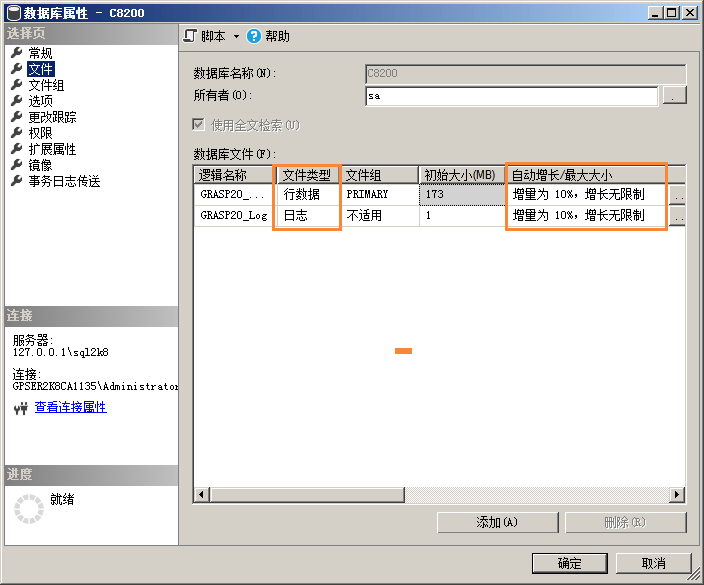Click the 行数据 file type cell
Viewport: 704px width, 585px height.
pos(308,195)
